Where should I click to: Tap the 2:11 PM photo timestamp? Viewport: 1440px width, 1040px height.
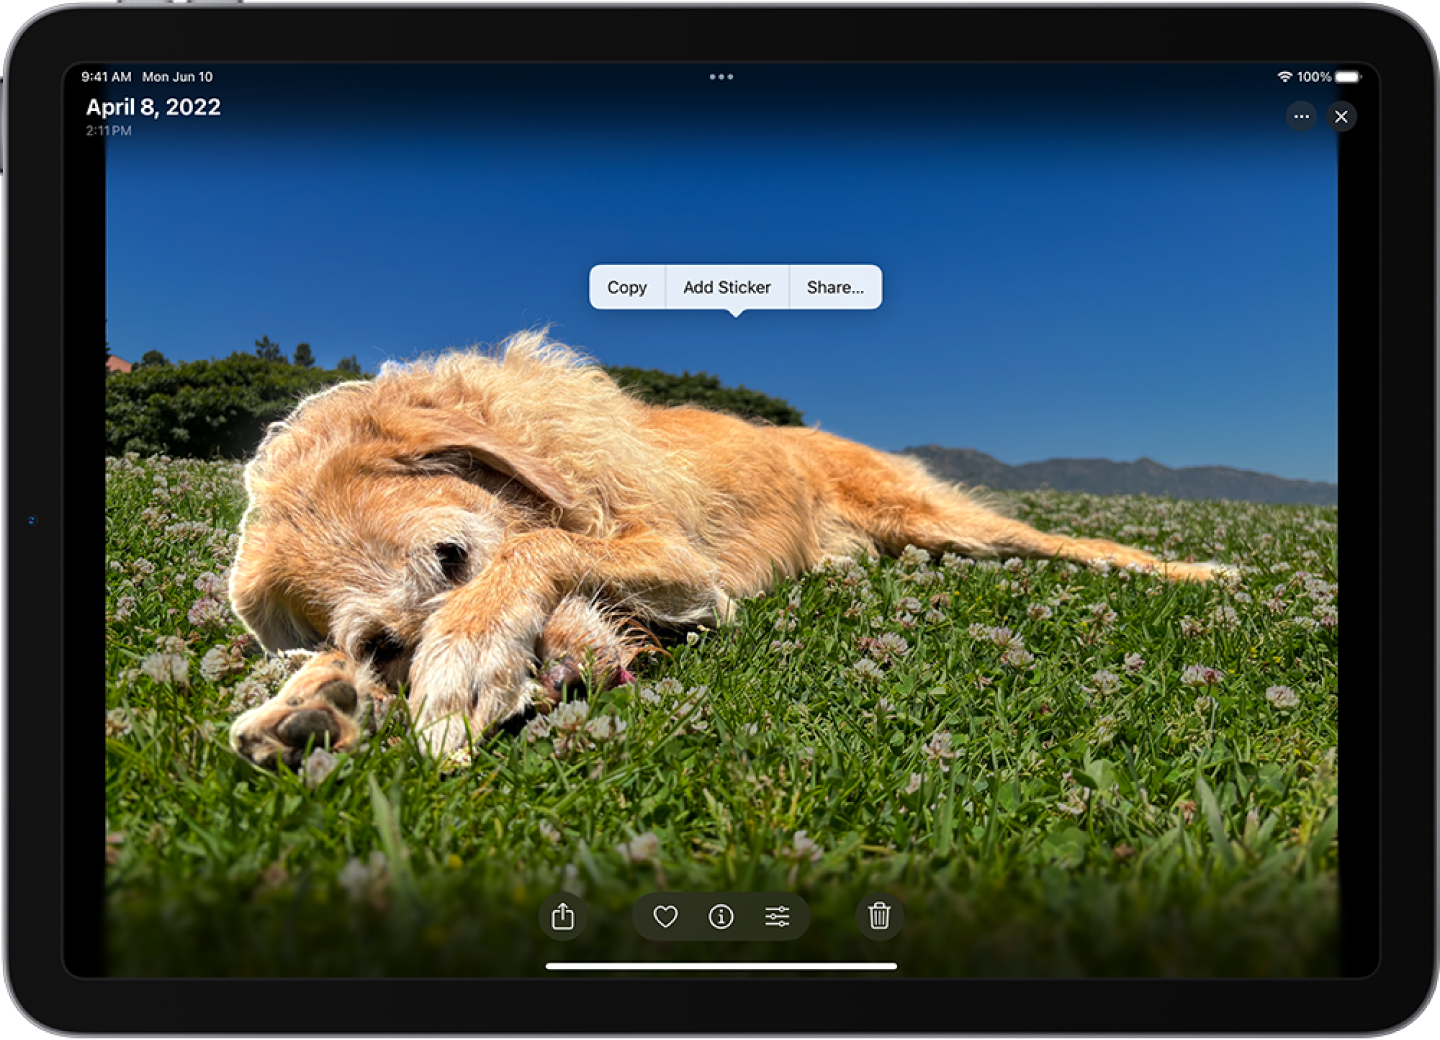108,131
